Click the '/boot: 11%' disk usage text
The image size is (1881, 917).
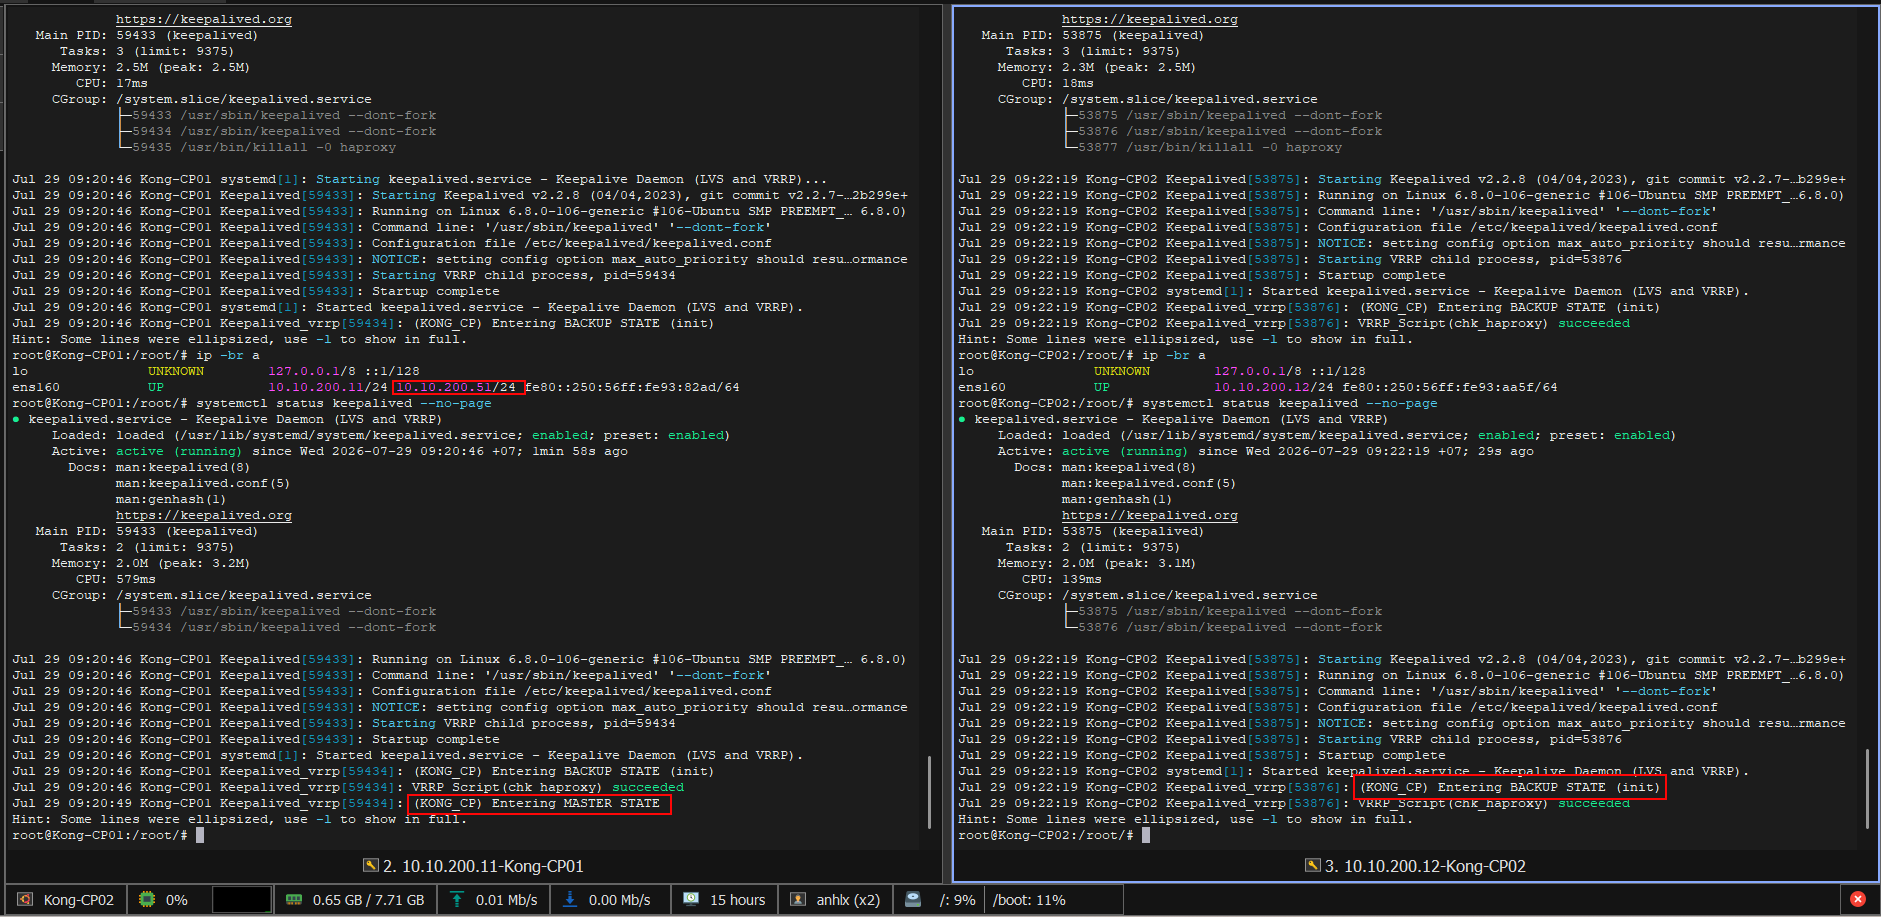pos(1029,900)
